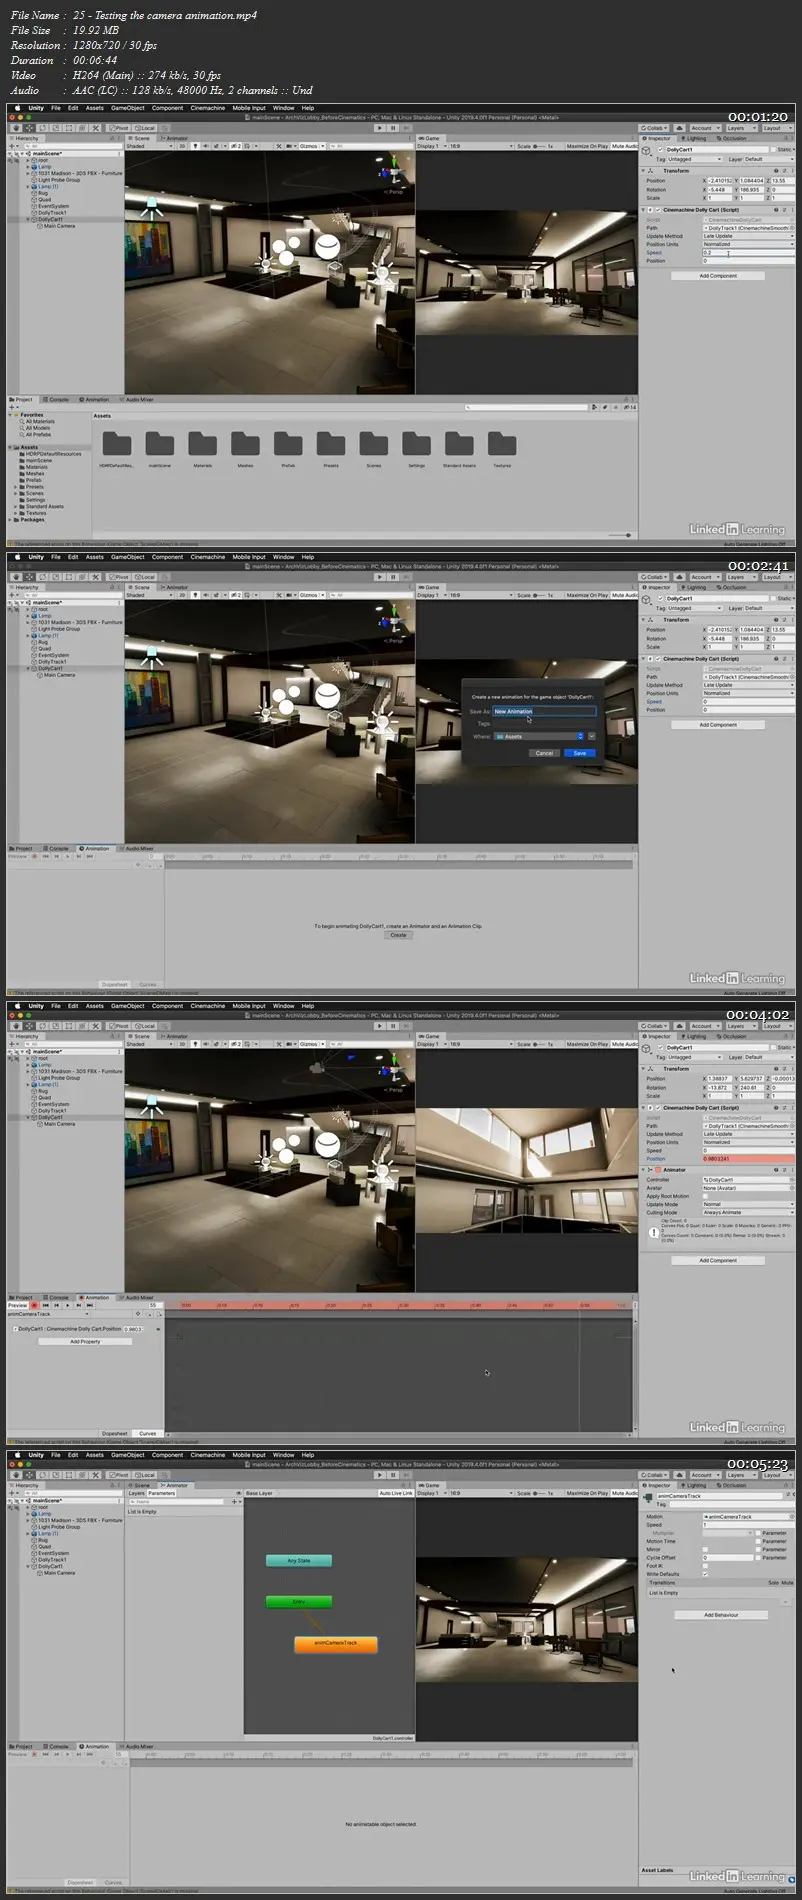The height and width of the screenshot is (1900, 802).
Task: Open the Meshes folder in Project panel
Action: (245, 443)
